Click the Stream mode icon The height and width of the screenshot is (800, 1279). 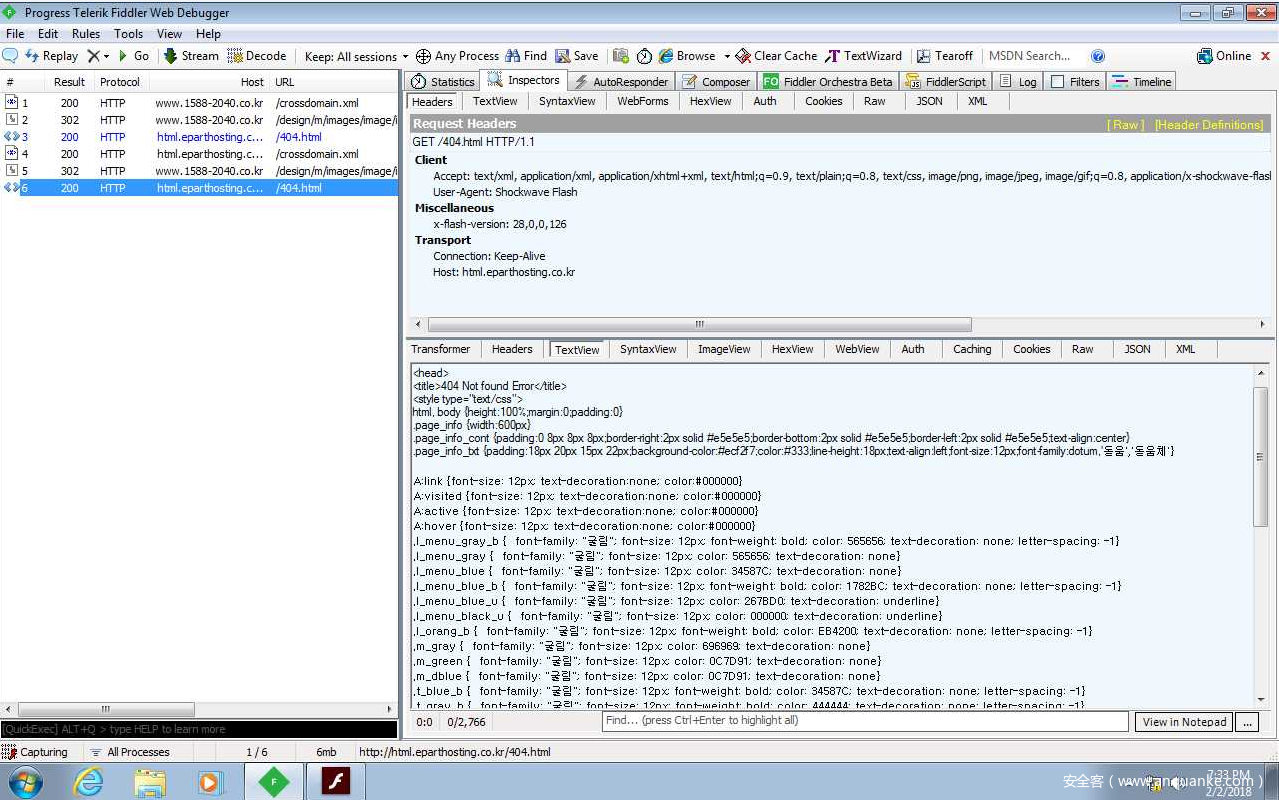(x=171, y=56)
